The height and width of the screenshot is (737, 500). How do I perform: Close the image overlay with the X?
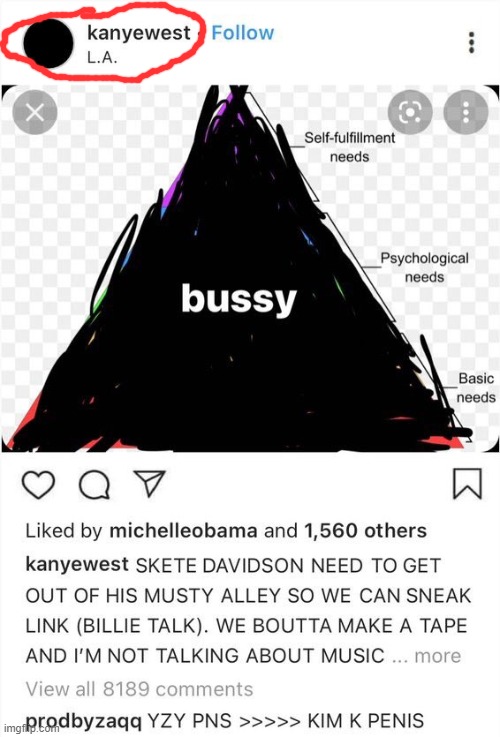coord(35,112)
